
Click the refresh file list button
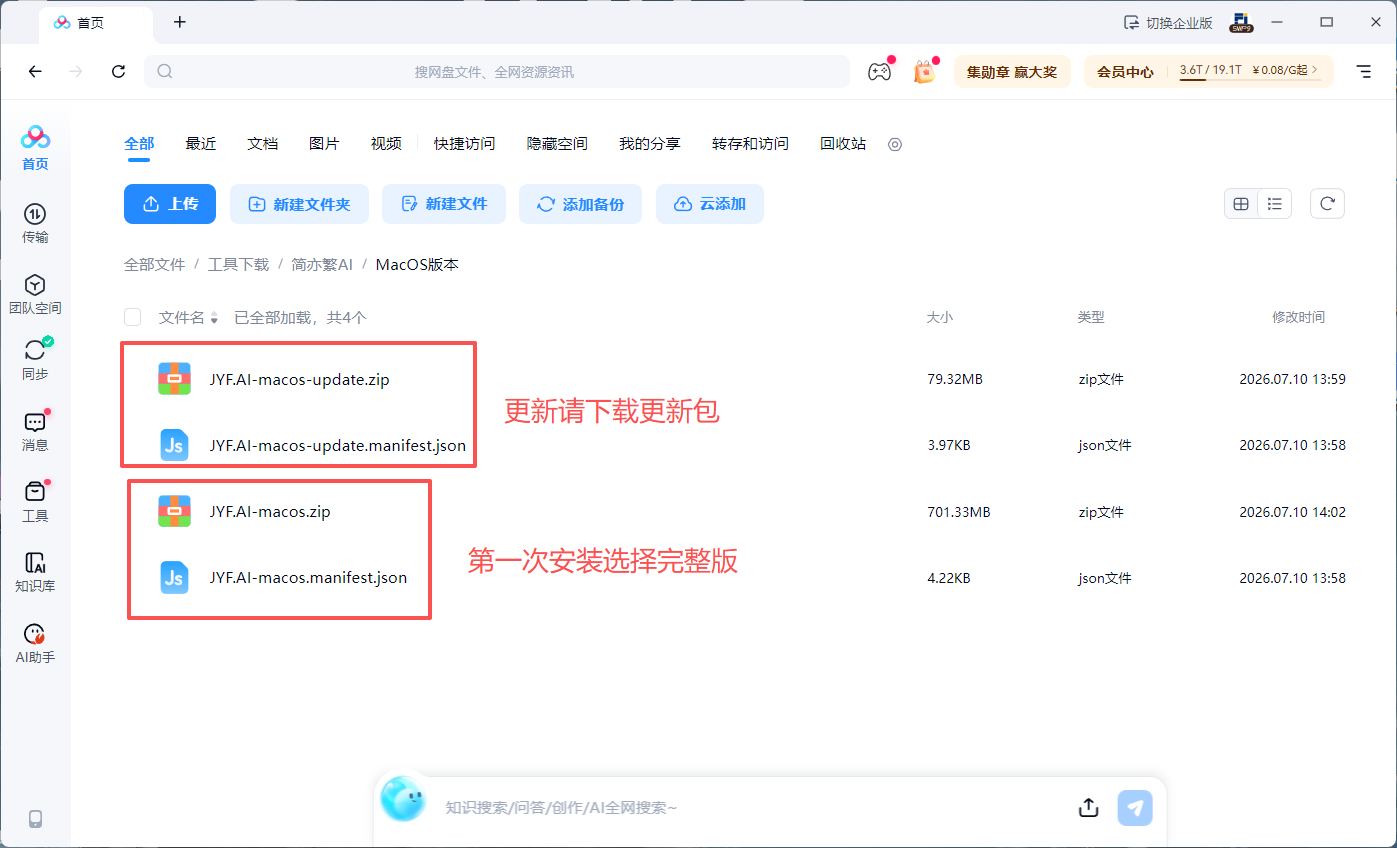(1327, 204)
